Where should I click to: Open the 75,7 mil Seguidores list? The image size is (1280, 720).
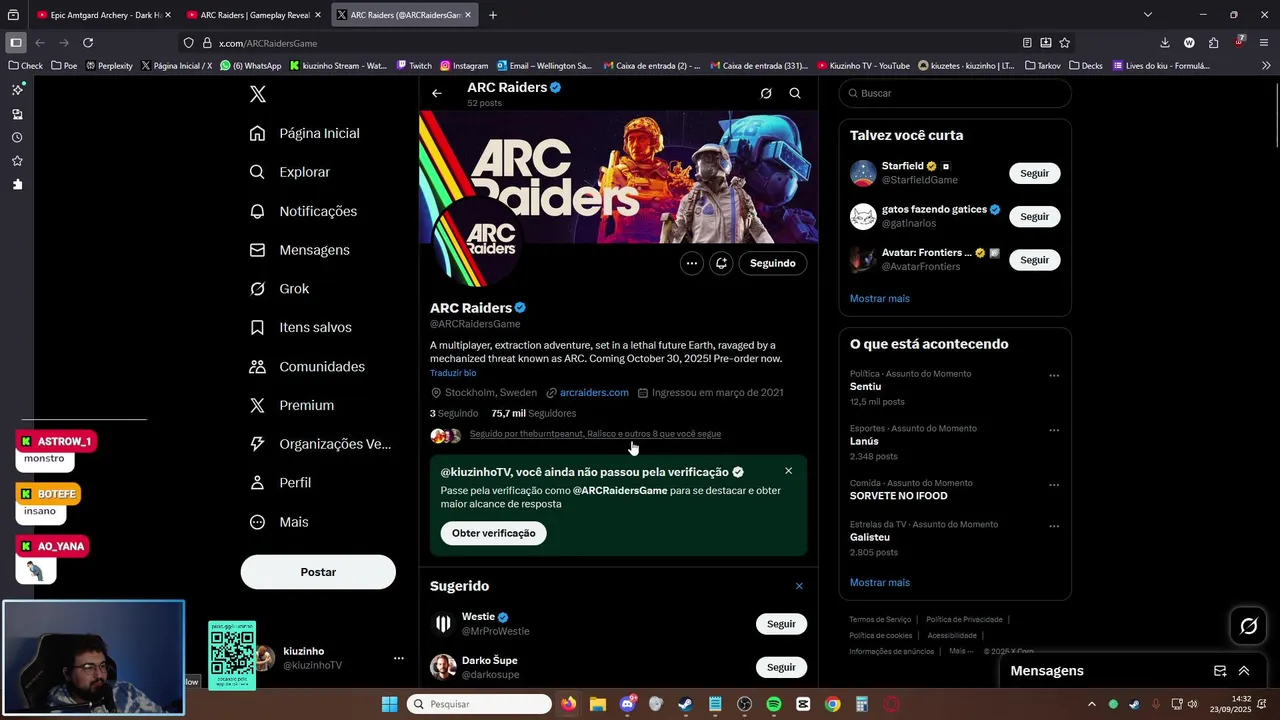[533, 413]
